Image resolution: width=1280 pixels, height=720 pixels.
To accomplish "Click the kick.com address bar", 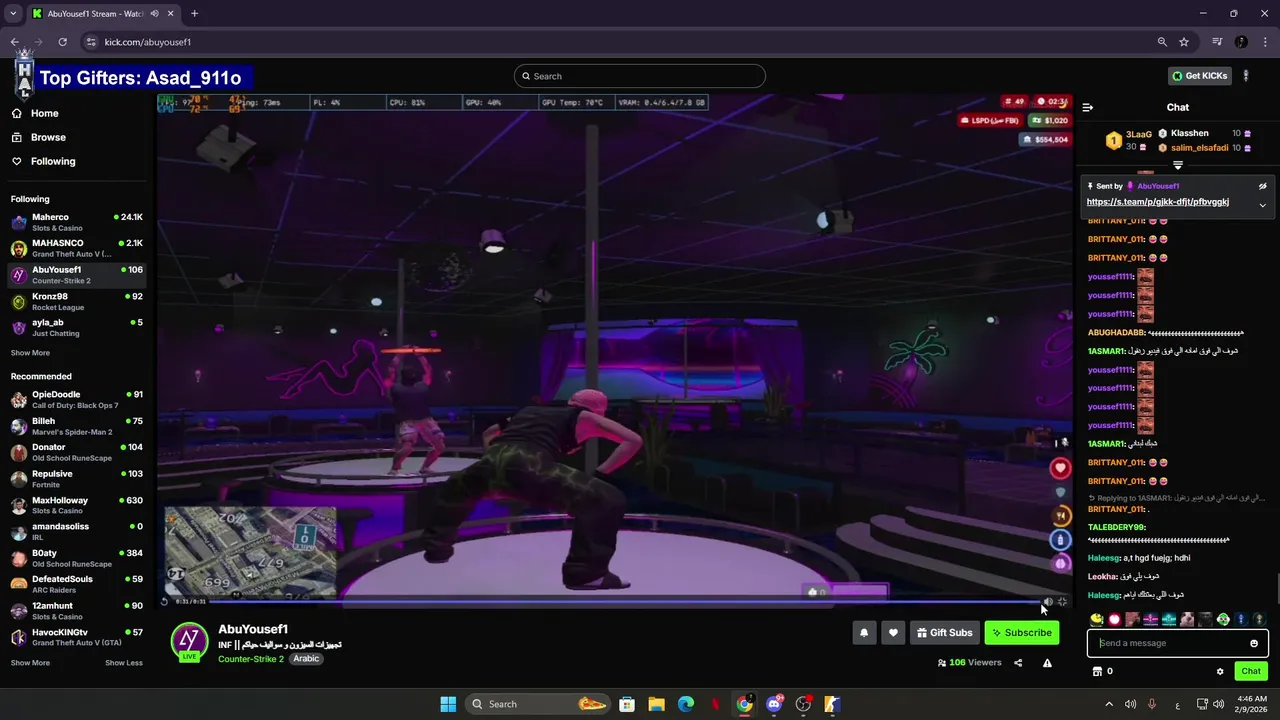I will [620, 42].
